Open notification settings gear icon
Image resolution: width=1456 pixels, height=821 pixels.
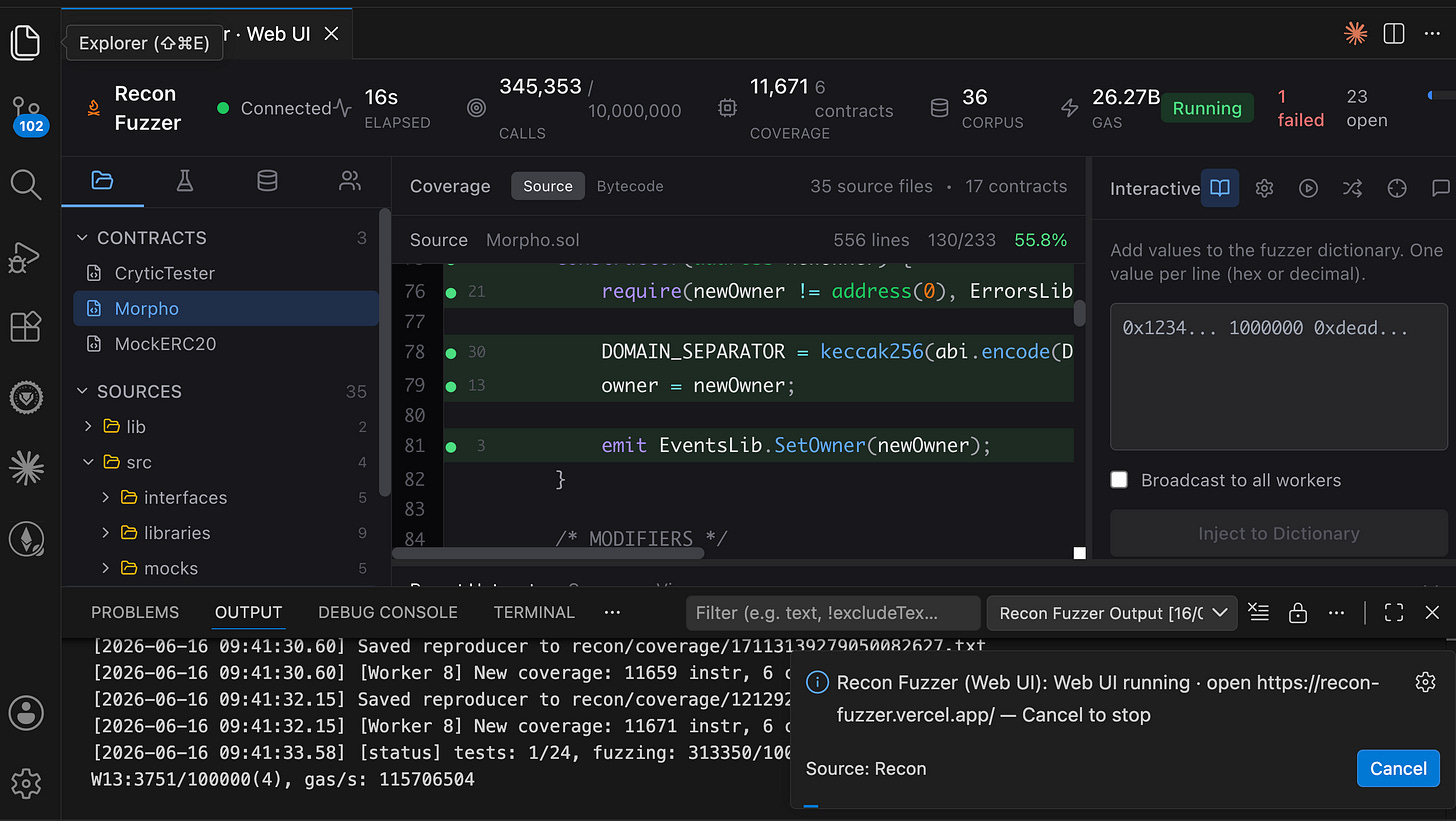(x=1426, y=682)
